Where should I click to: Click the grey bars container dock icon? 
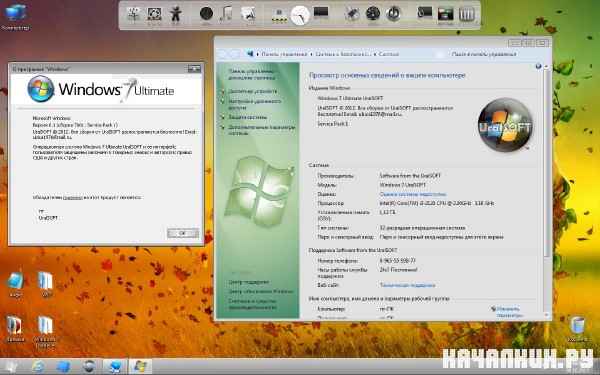tap(466, 15)
